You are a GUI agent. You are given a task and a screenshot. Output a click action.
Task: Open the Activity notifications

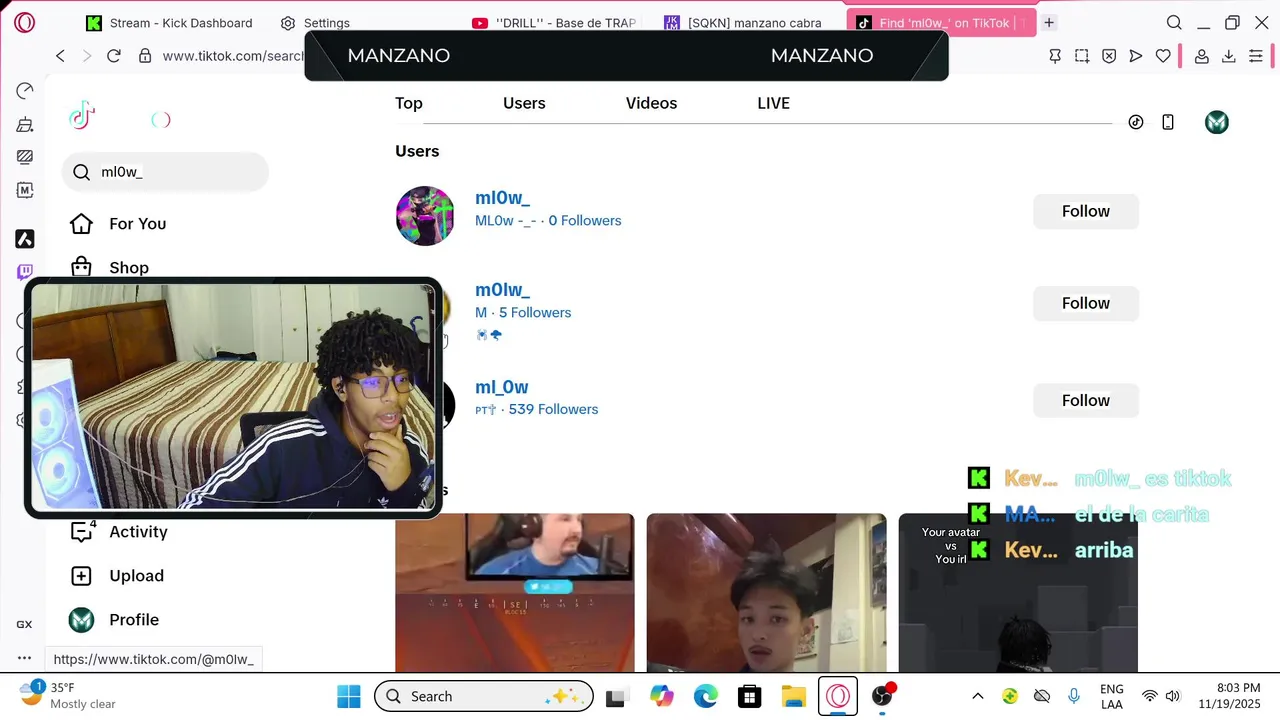(119, 531)
